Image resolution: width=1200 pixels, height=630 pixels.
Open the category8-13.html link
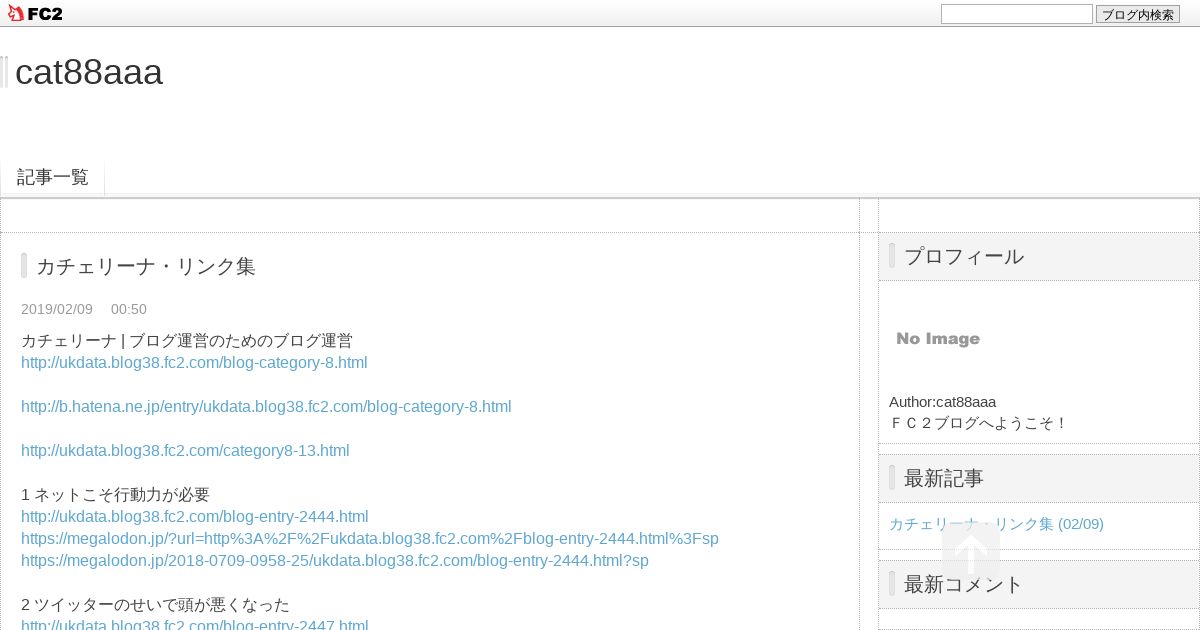coord(185,450)
